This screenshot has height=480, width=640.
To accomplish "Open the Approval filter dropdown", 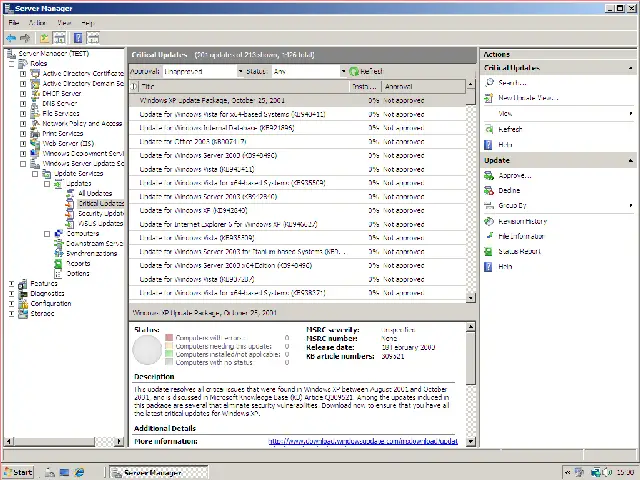I will click(240, 71).
